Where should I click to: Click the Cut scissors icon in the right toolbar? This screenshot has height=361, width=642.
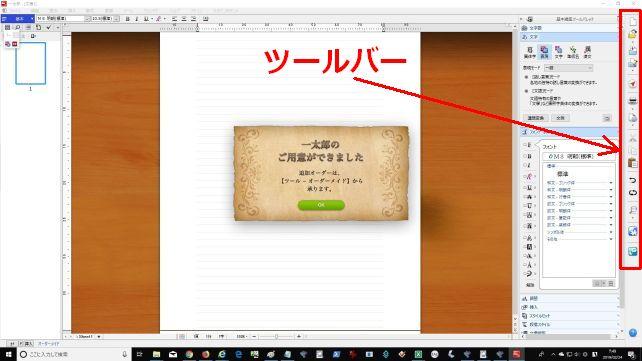(x=633, y=139)
